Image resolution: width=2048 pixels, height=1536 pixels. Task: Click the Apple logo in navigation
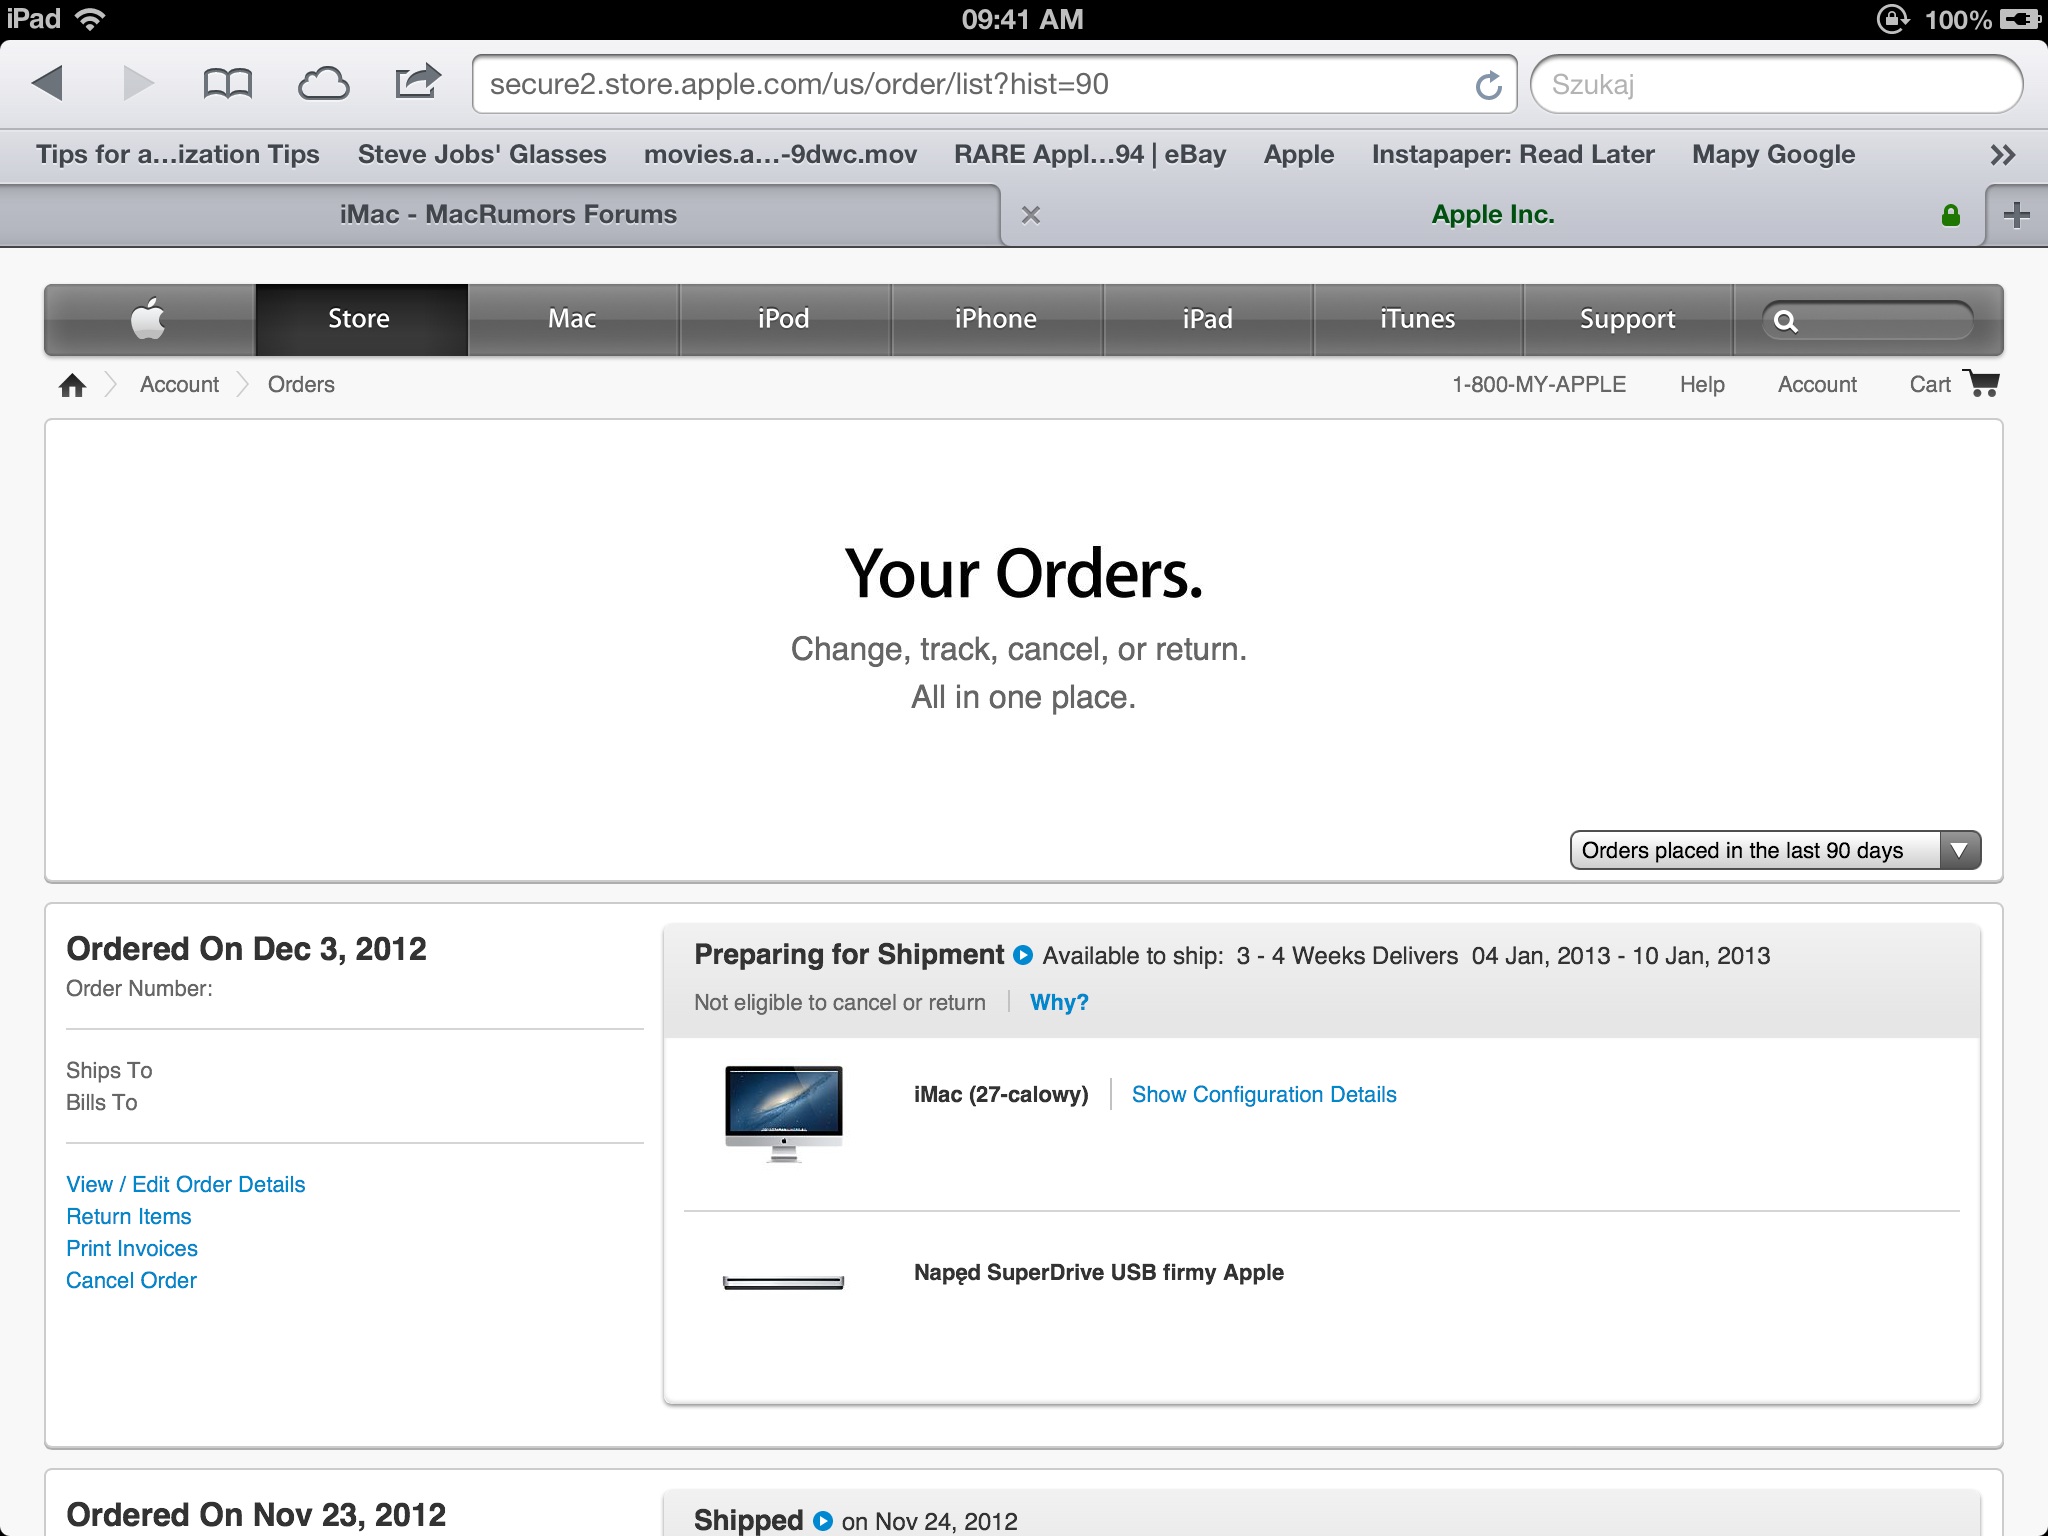tap(148, 319)
